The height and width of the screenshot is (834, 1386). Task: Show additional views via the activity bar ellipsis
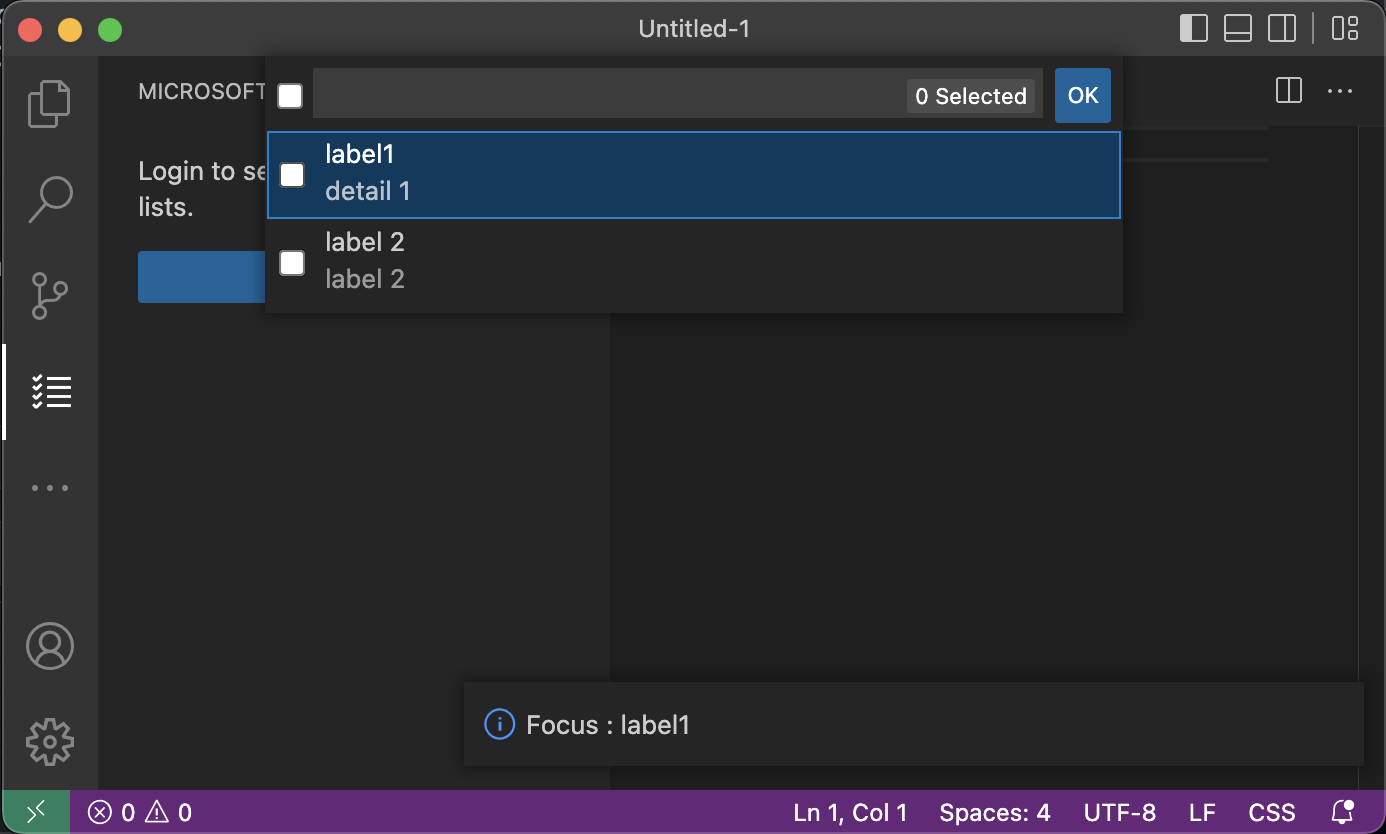coord(49,487)
